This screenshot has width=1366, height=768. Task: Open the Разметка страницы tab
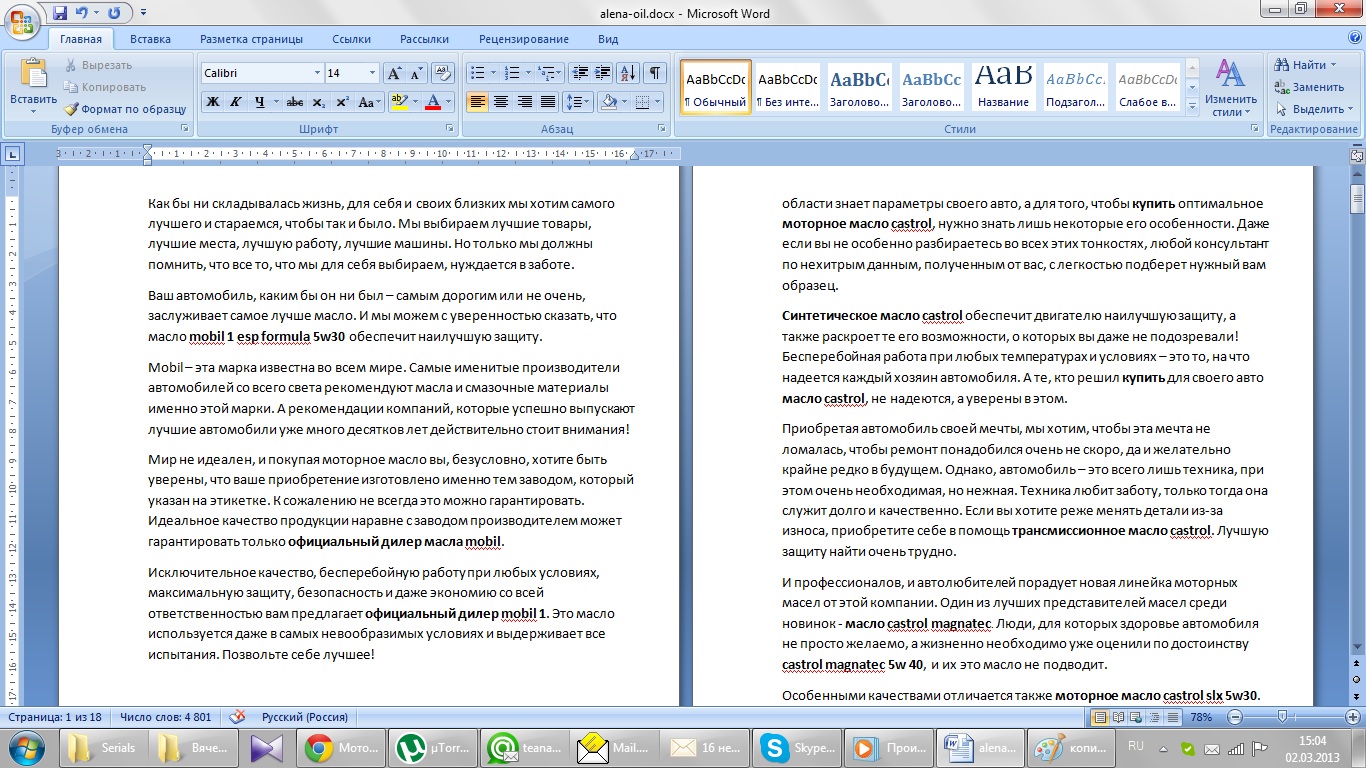coord(251,39)
